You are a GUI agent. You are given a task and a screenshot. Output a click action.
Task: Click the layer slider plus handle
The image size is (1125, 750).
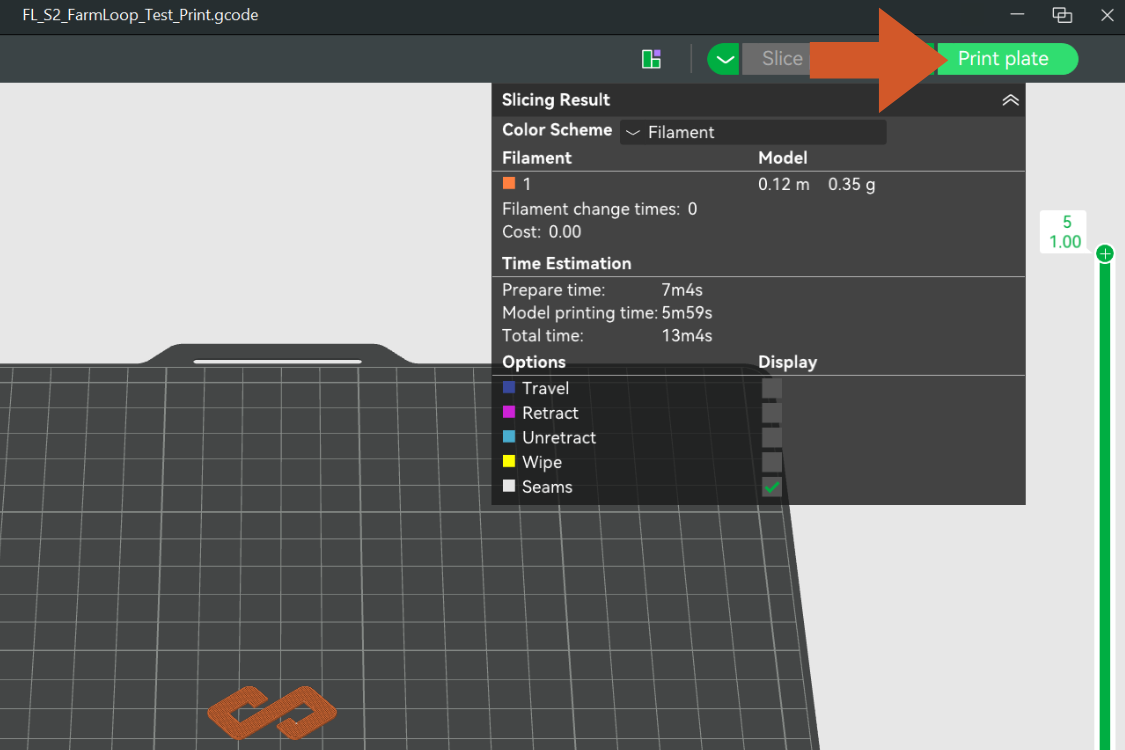tap(1105, 253)
